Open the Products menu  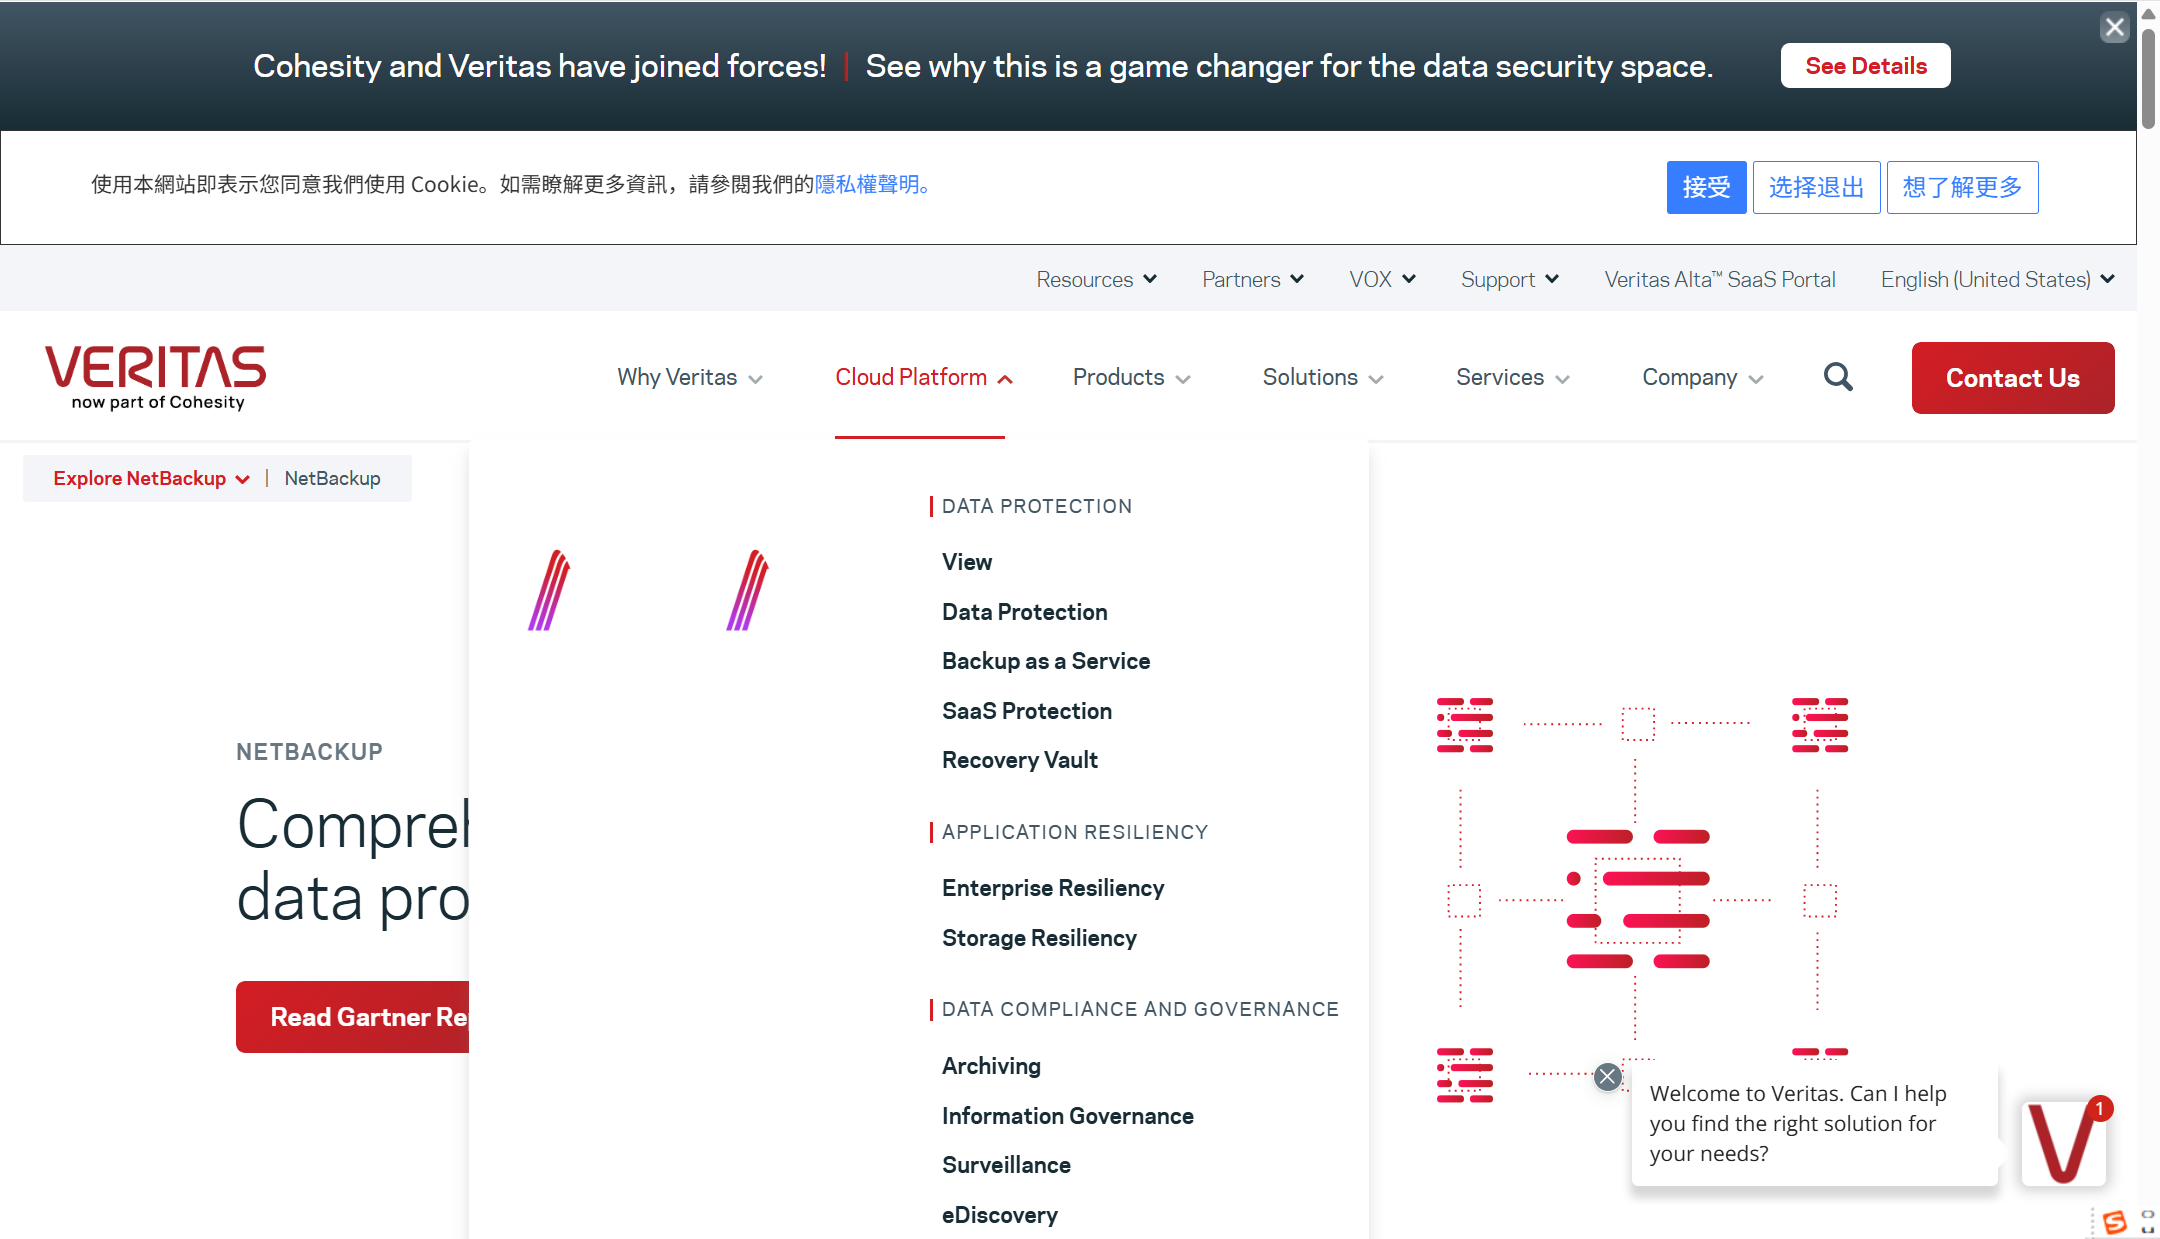(x=1131, y=377)
